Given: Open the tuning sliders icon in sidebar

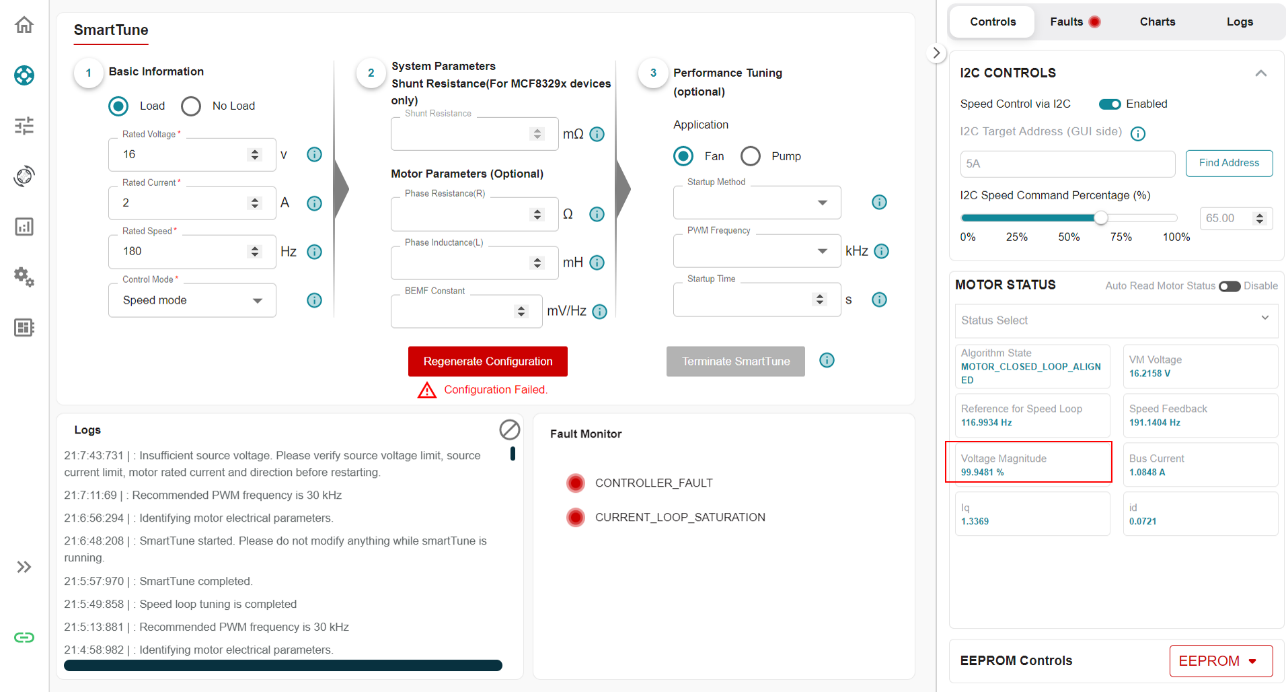Looking at the screenshot, I should [24, 125].
